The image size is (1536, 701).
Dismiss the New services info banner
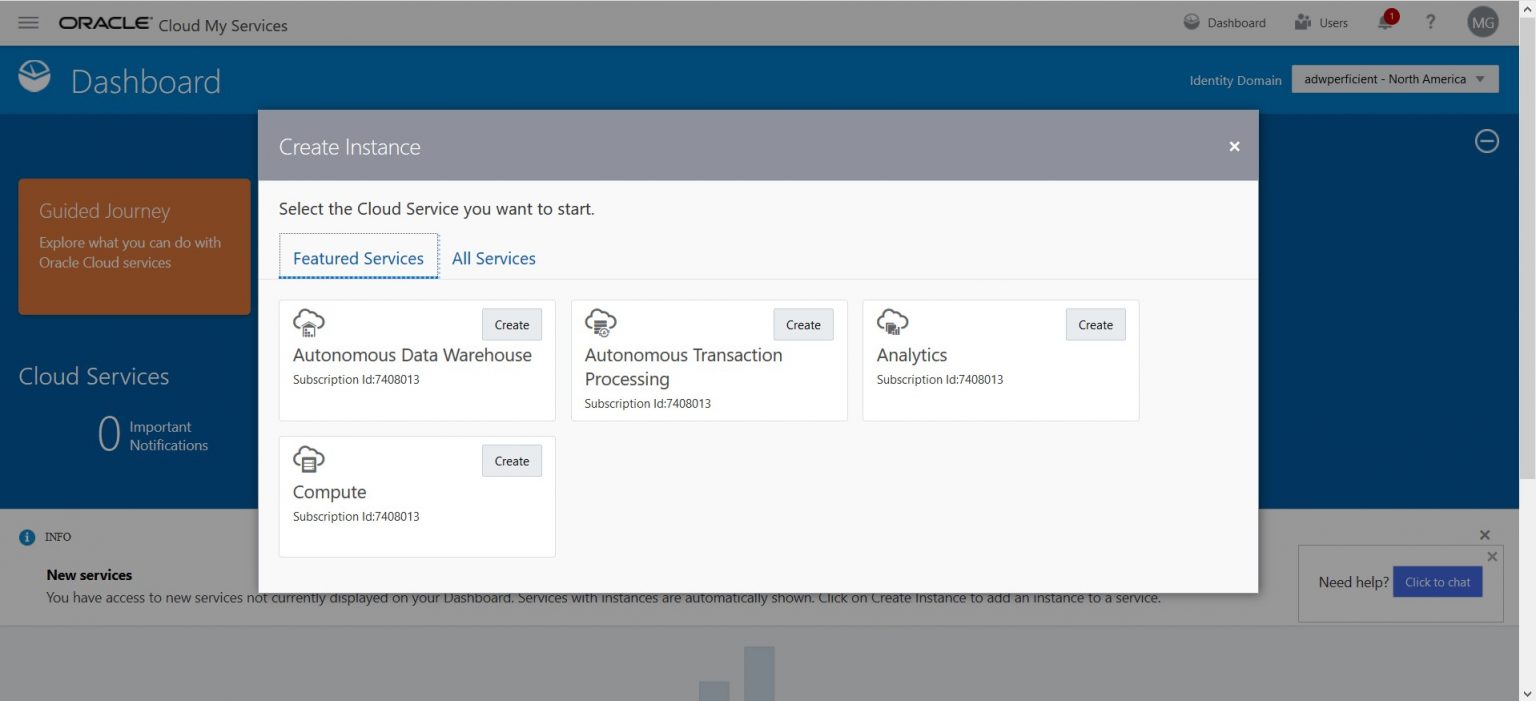click(x=1484, y=534)
